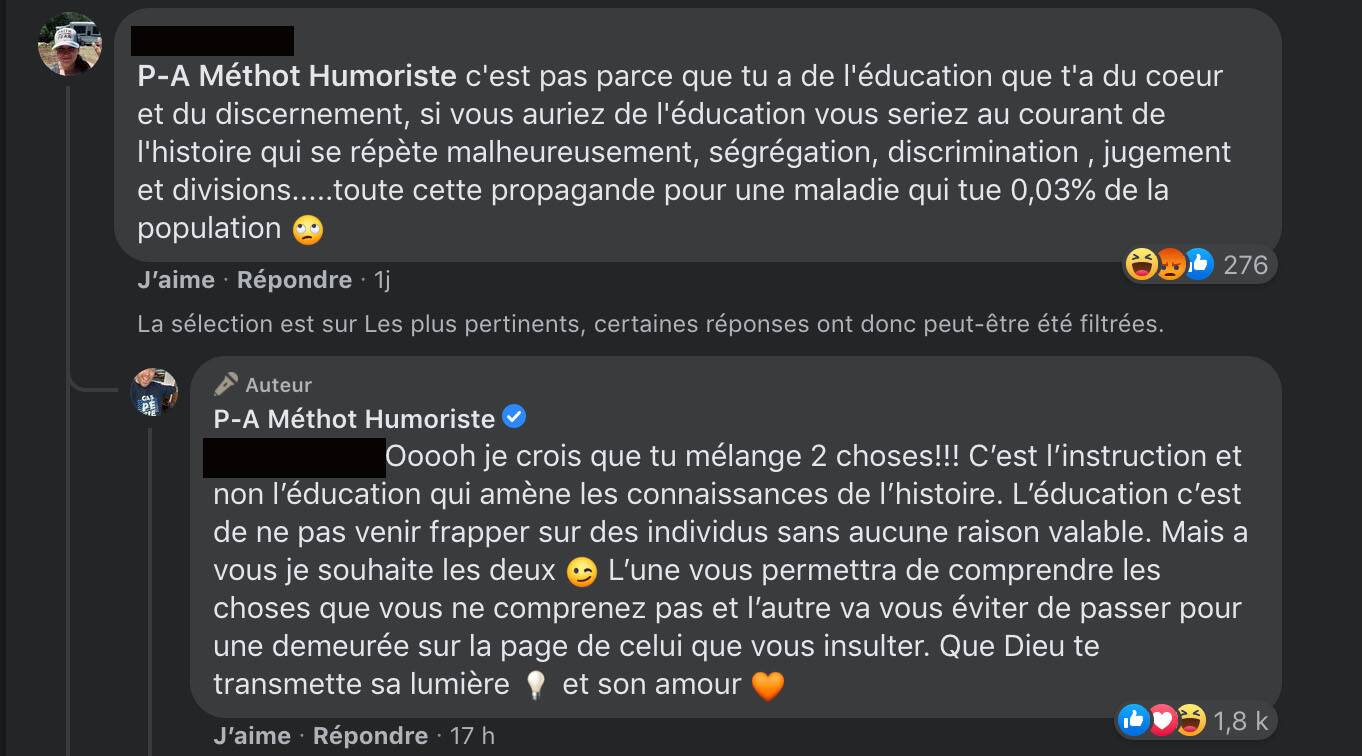Open the author's profile picture in the reply
The image size is (1362, 756).
(154, 392)
